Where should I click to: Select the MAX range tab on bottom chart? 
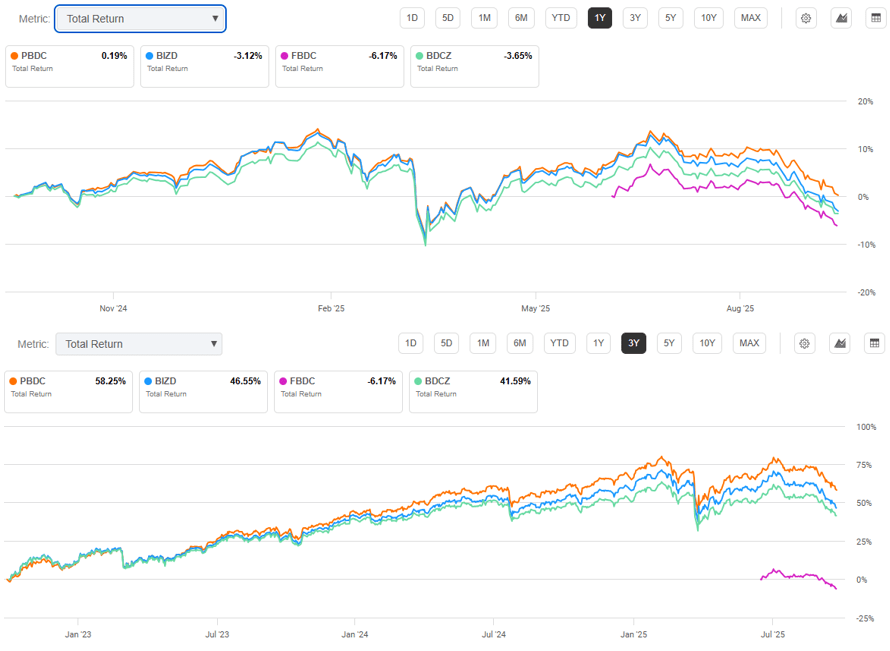click(x=750, y=342)
